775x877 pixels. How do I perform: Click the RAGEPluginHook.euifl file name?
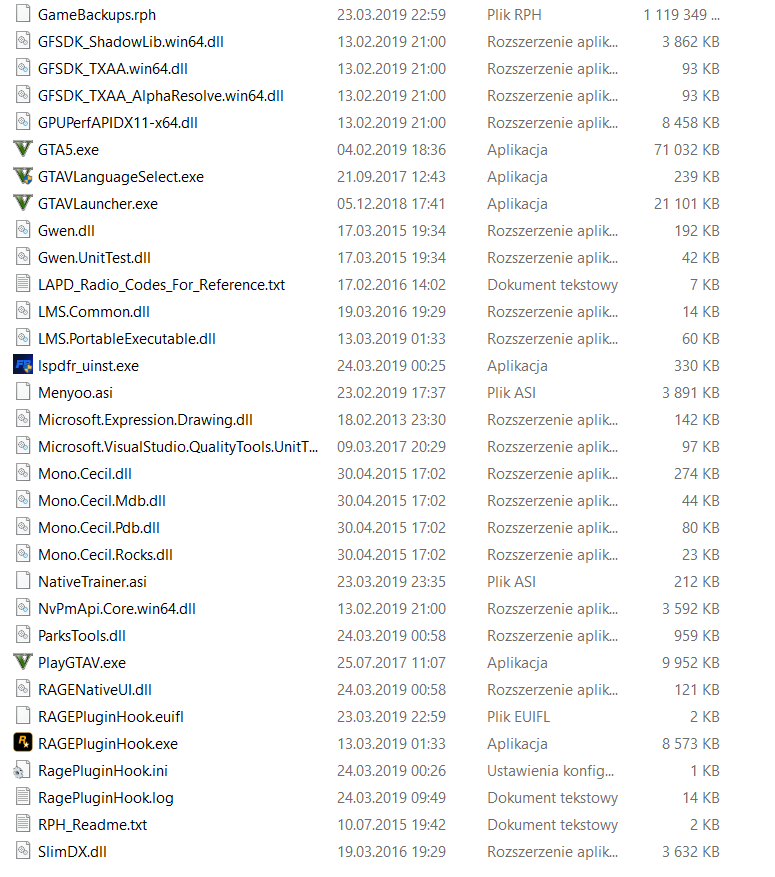point(111,717)
